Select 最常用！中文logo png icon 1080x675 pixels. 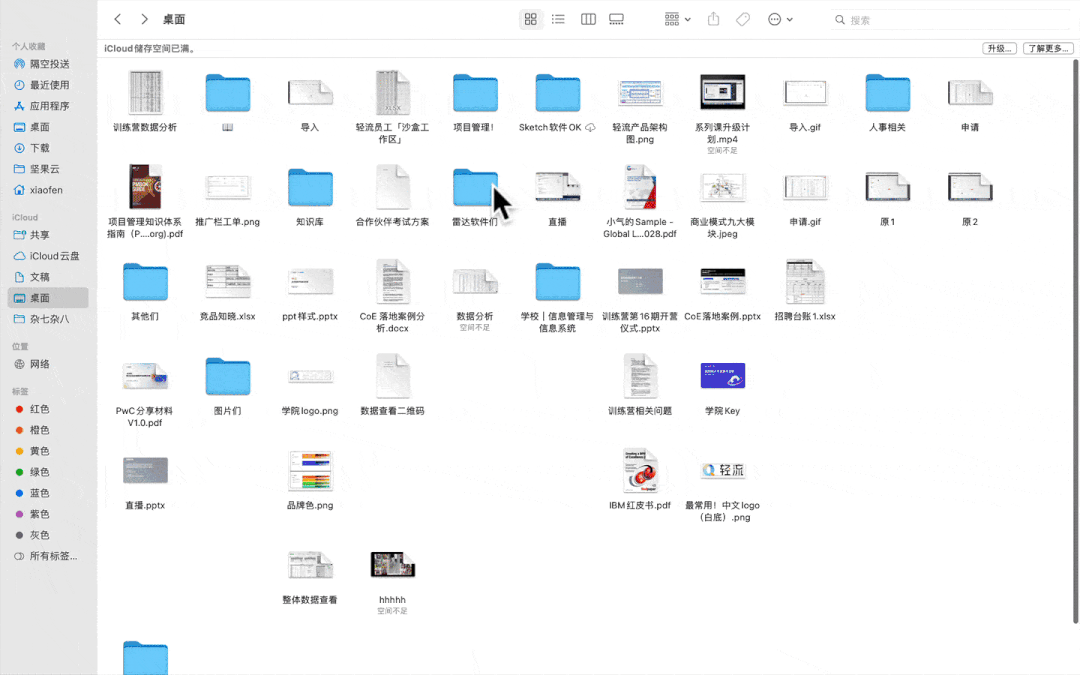click(723, 470)
